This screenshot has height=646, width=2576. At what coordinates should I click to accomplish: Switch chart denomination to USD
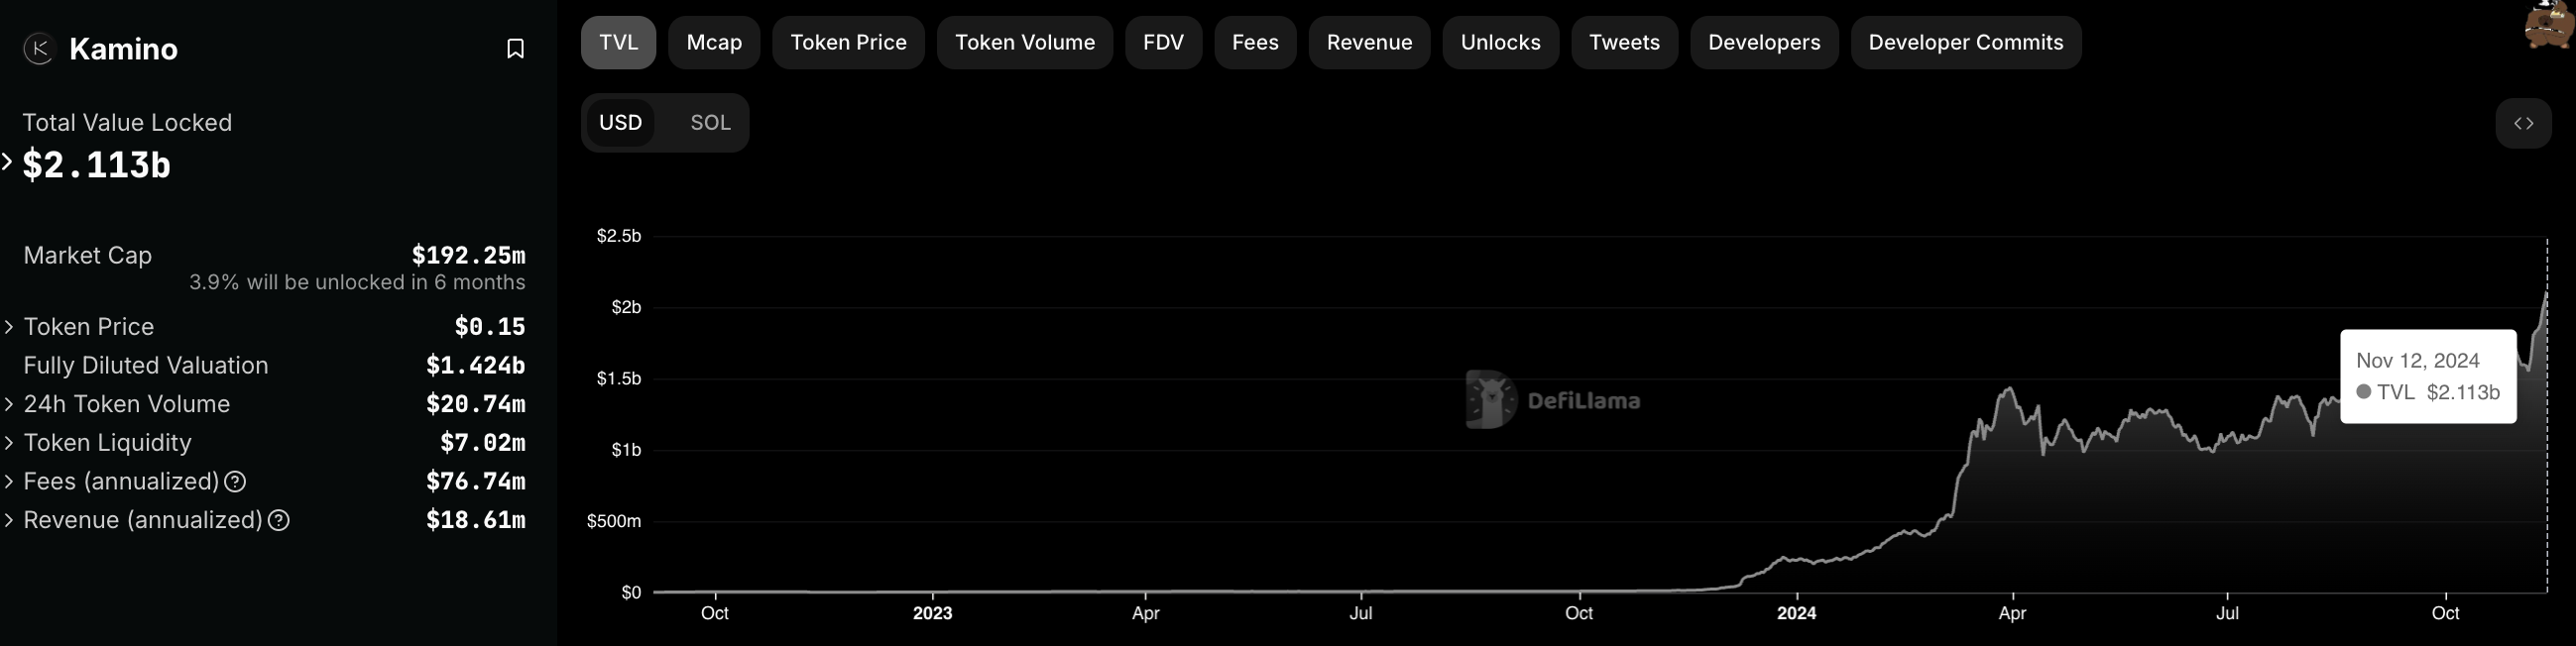point(620,123)
